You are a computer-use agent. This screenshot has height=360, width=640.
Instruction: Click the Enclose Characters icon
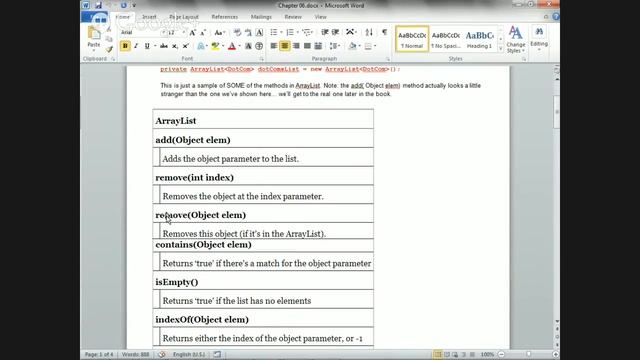(x=259, y=46)
